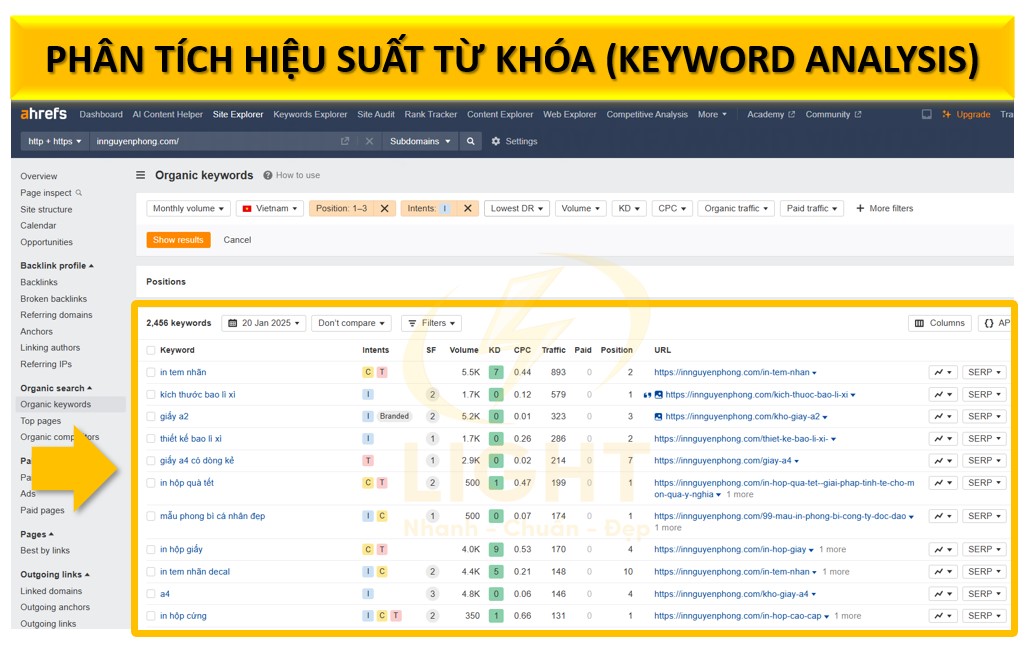Image resolution: width=1031 pixels, height=650 pixels.
Task: Click the Columns button
Action: coord(940,323)
